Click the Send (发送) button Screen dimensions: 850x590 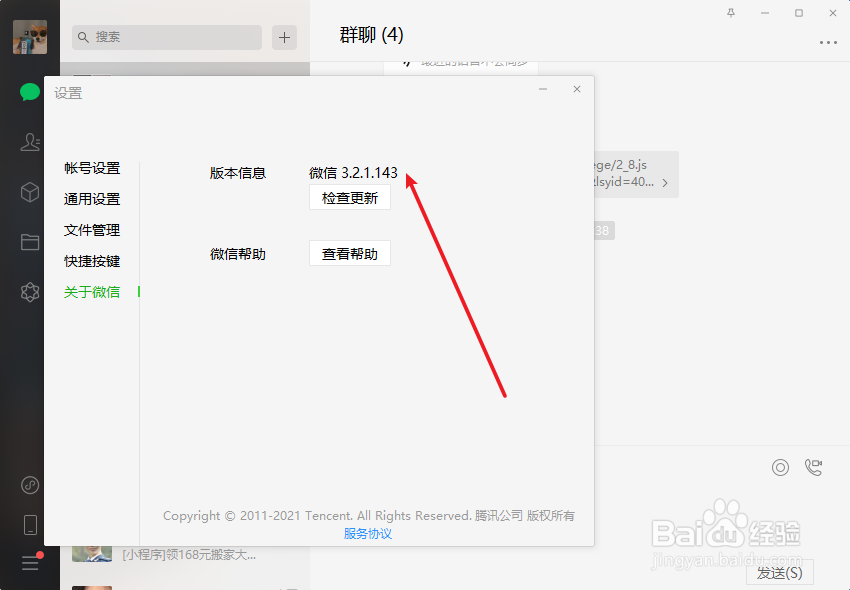coord(780,573)
